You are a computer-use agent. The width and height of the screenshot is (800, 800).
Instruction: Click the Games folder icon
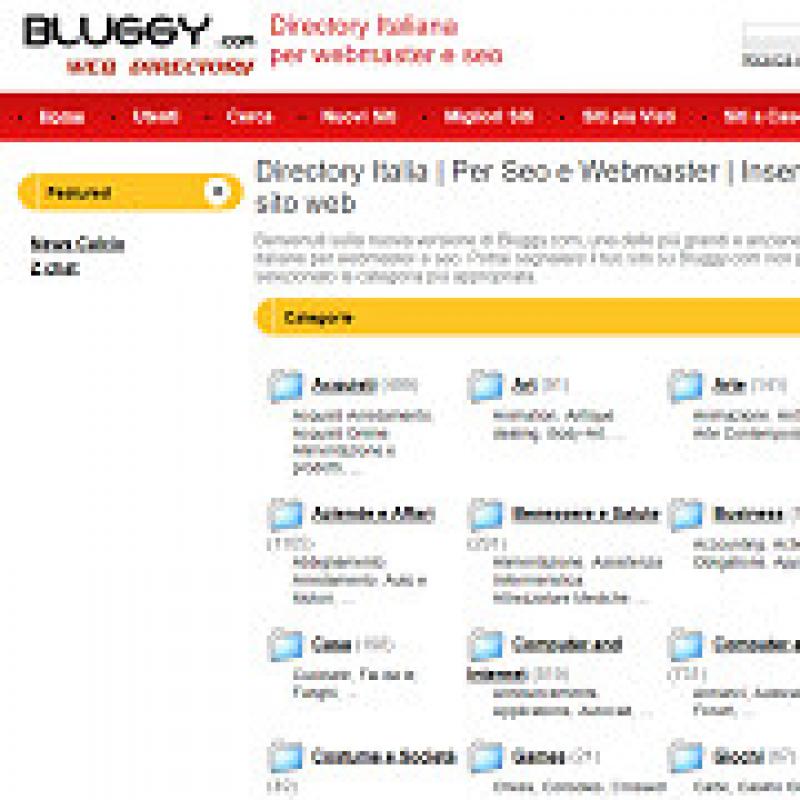pyautogui.click(x=486, y=757)
